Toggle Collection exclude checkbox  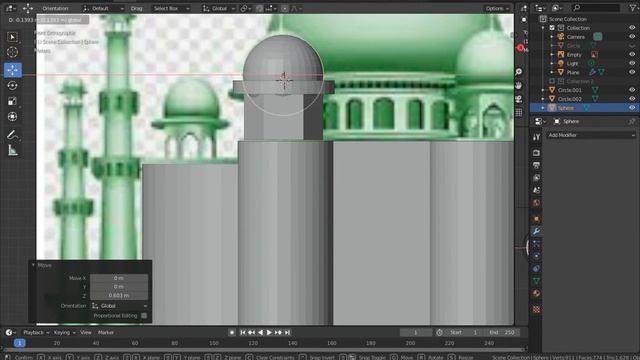click(x=552, y=28)
